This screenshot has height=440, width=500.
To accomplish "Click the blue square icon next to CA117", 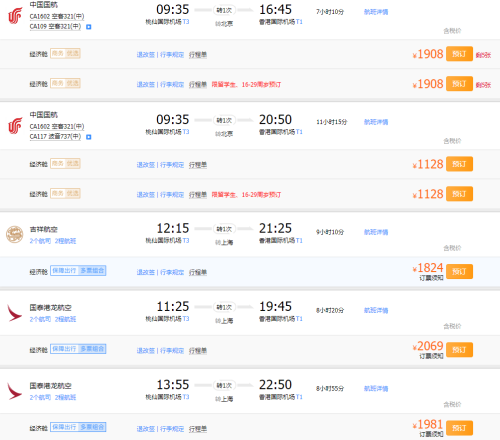I will click(89, 137).
